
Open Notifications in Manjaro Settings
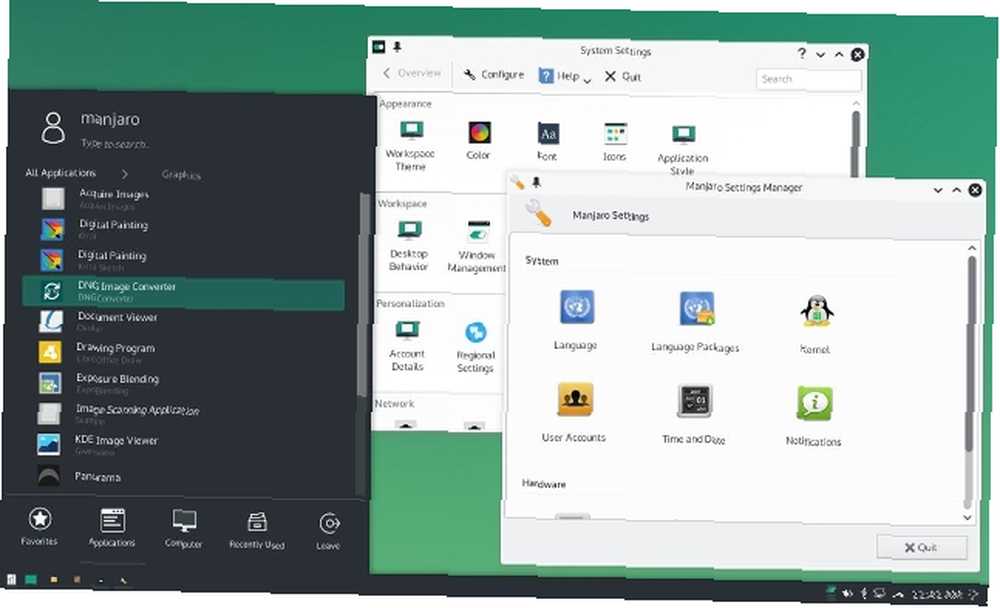pyautogui.click(x=814, y=416)
